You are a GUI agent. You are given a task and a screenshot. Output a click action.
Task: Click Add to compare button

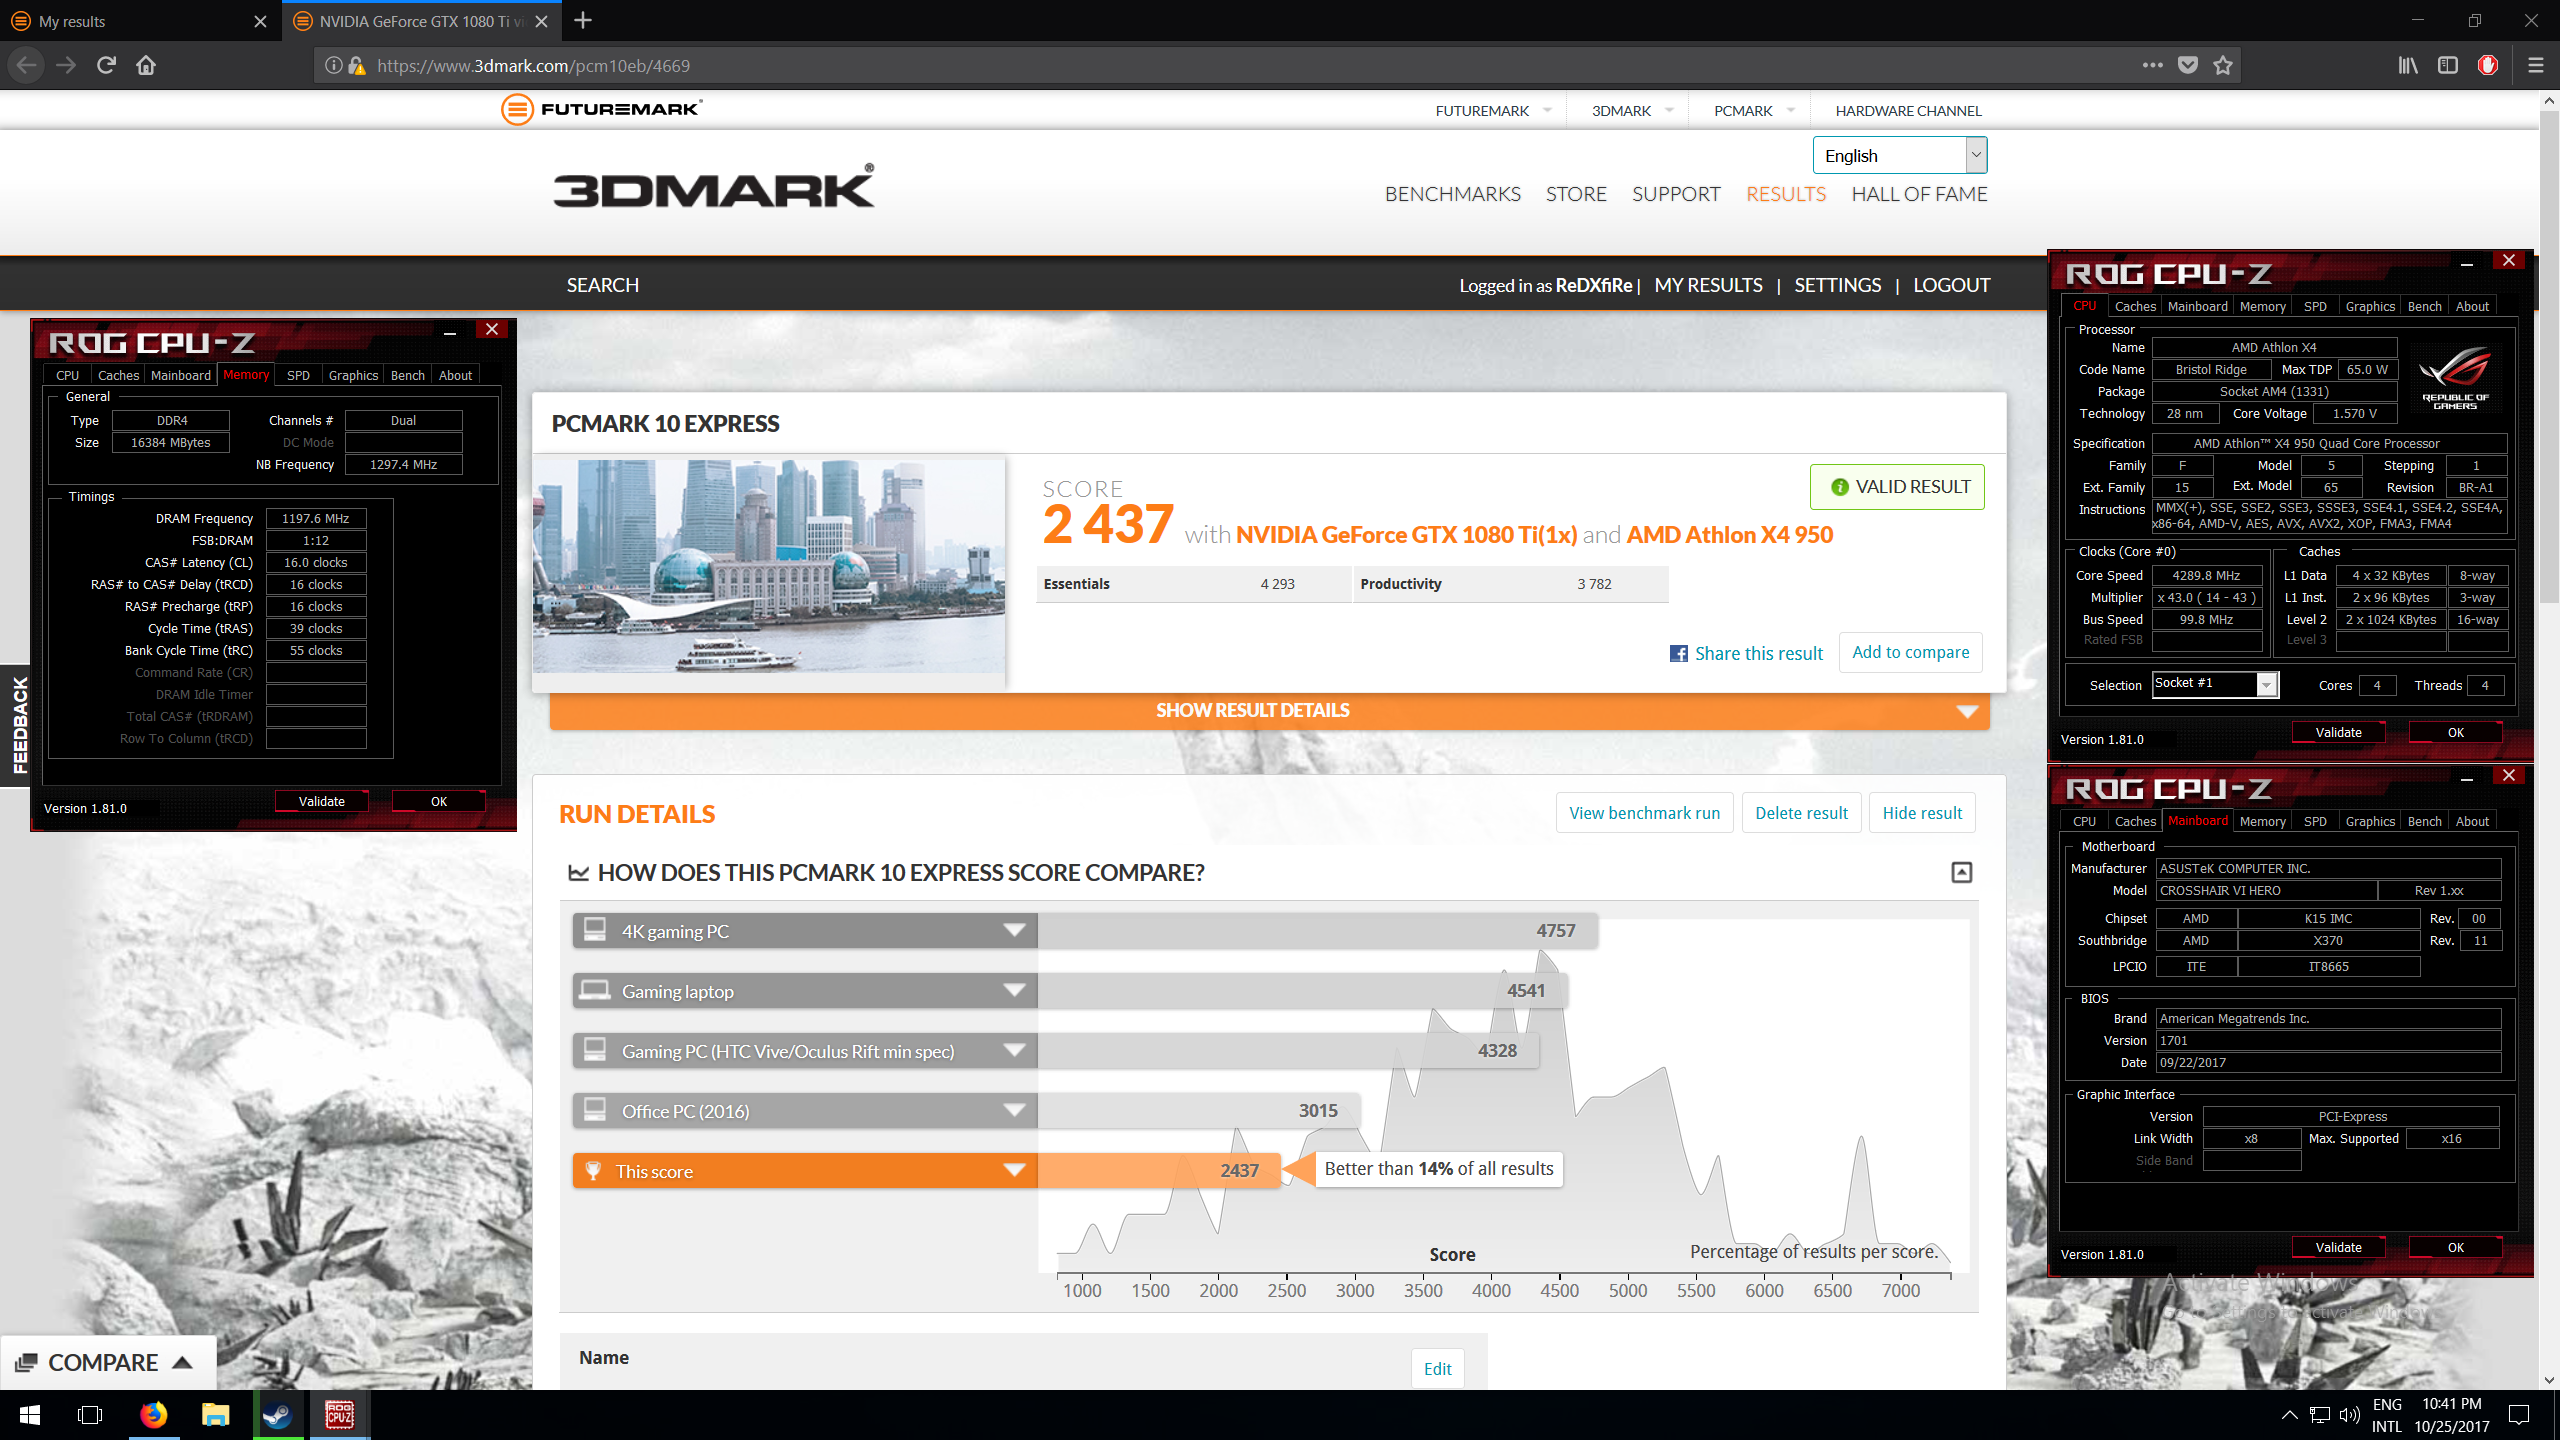[1910, 652]
